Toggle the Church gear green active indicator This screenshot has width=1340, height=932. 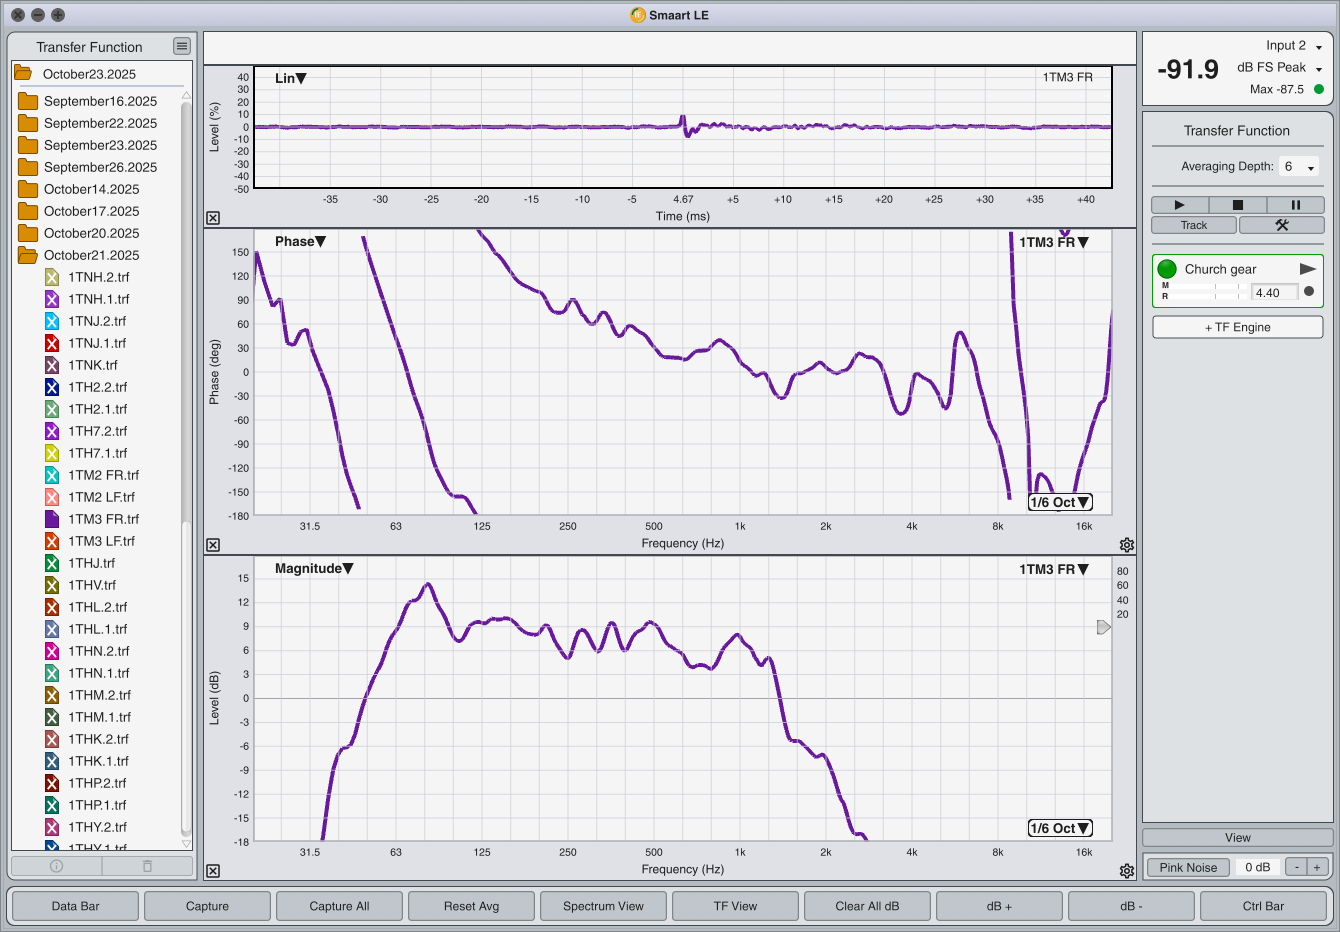[x=1167, y=269]
